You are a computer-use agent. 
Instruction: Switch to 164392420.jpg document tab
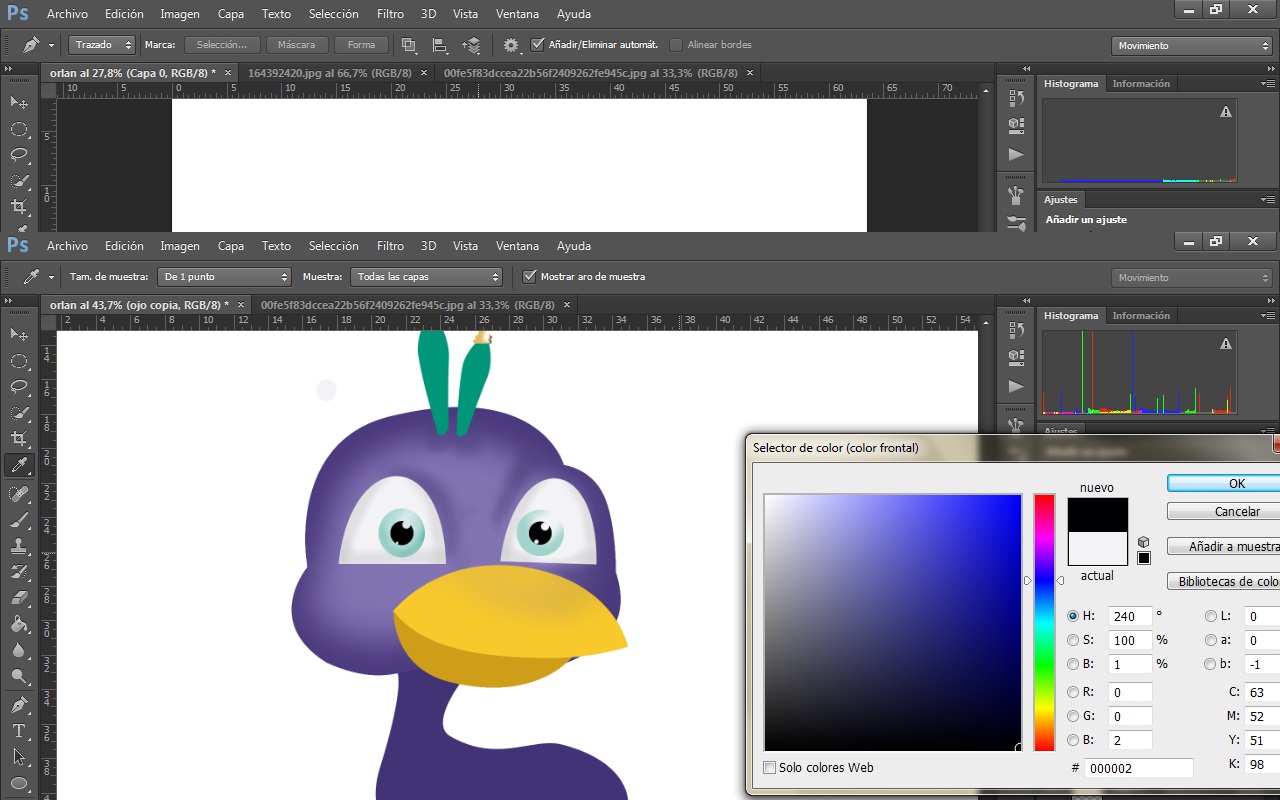click(x=329, y=73)
